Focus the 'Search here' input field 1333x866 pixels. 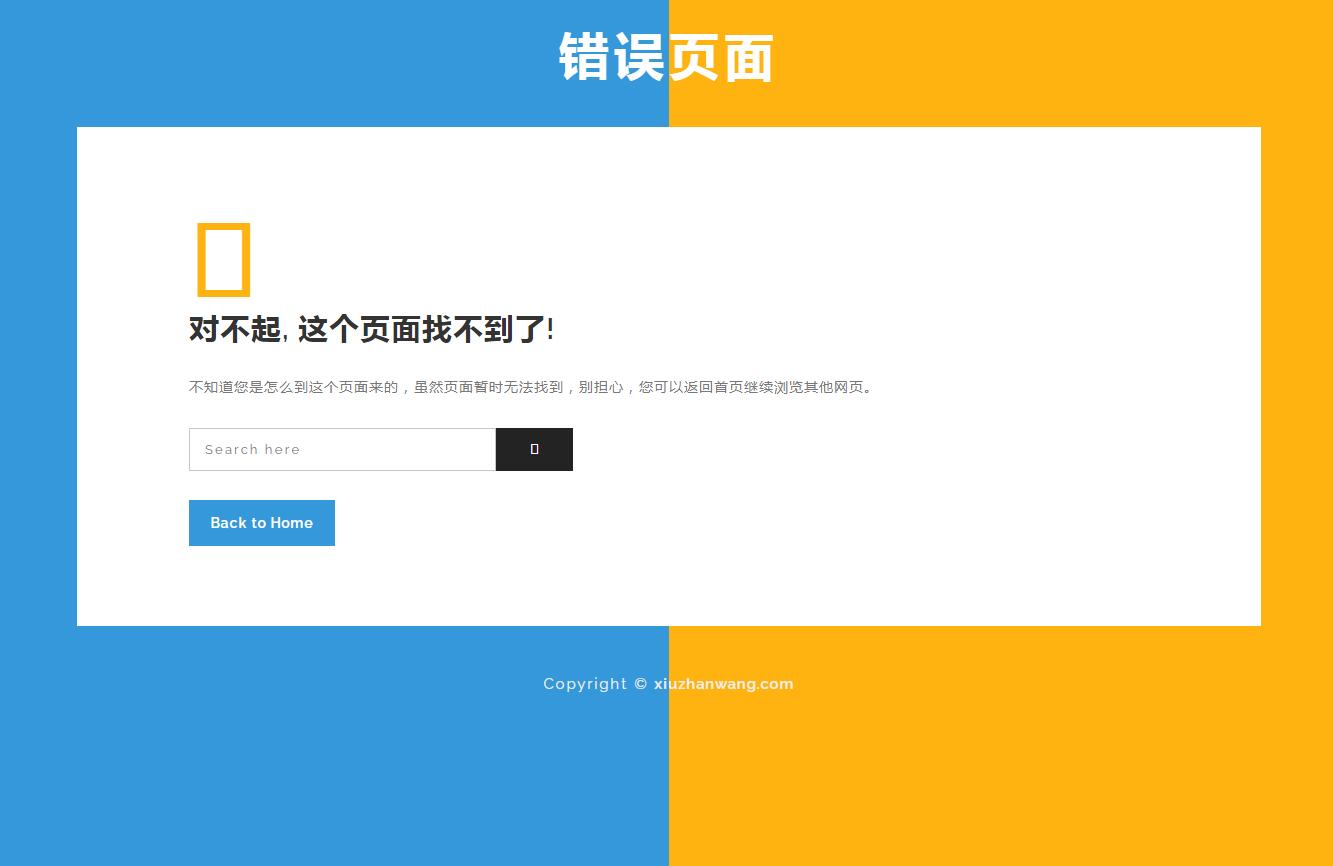(342, 449)
